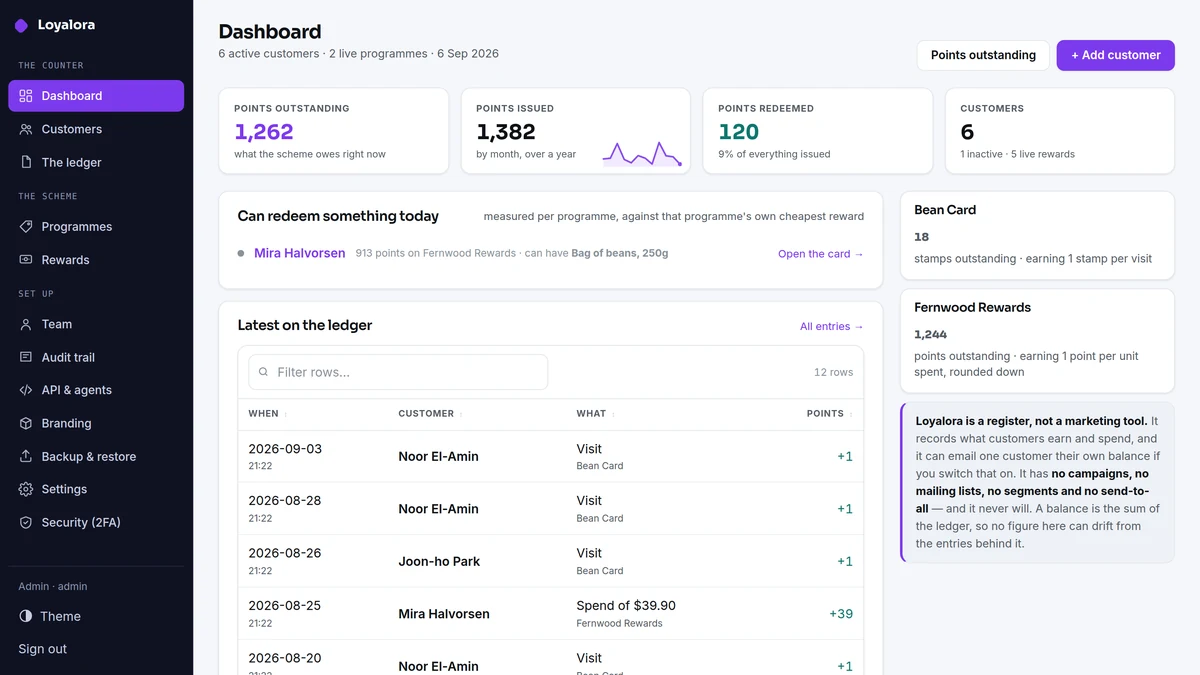
Task: Click Noor El-Amin in the 2026-08-28 row
Action: 438,509
